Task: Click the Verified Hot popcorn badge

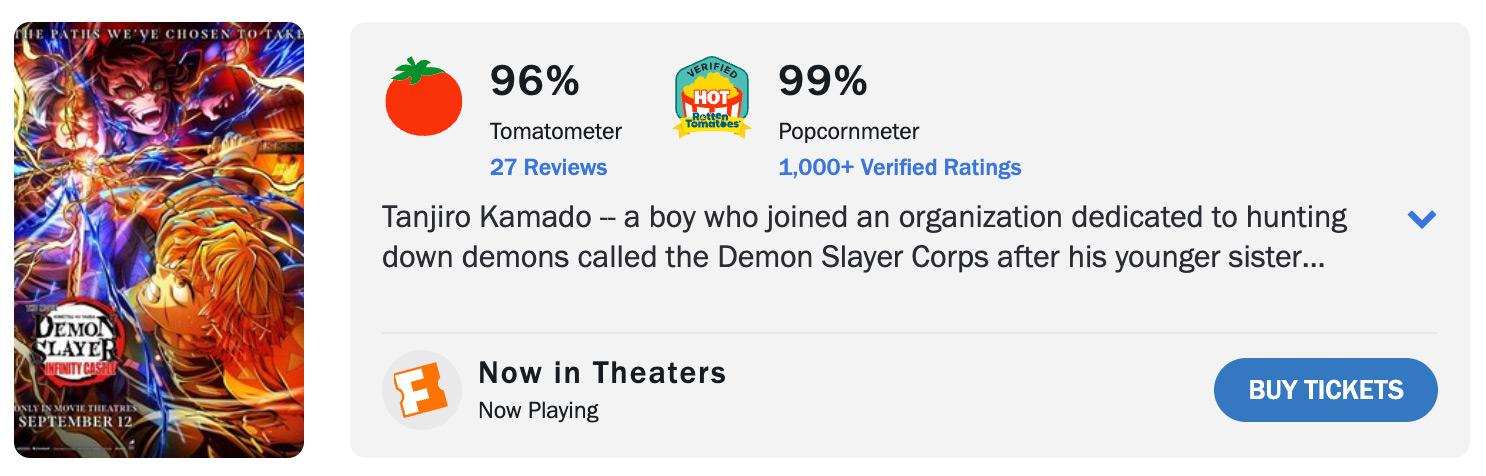Action: (712, 98)
